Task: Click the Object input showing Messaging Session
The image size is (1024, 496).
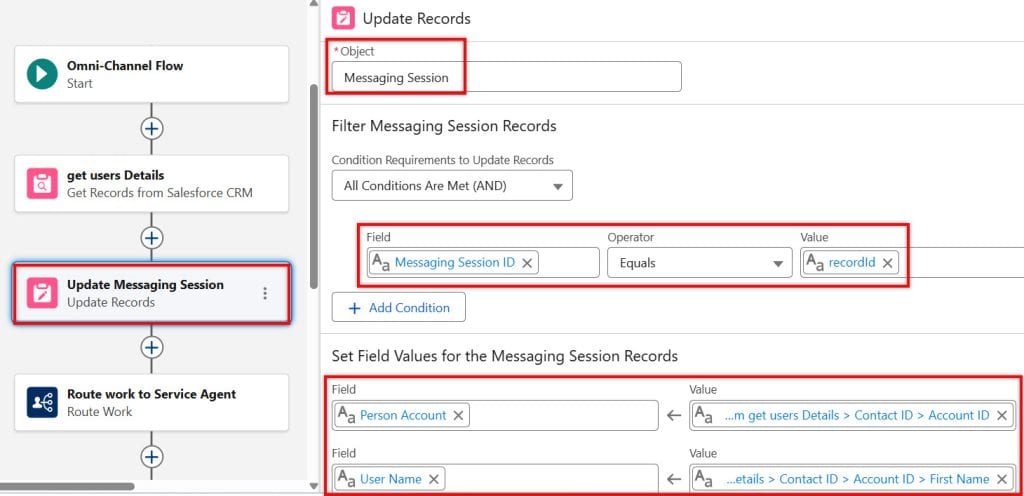Action: (506, 77)
